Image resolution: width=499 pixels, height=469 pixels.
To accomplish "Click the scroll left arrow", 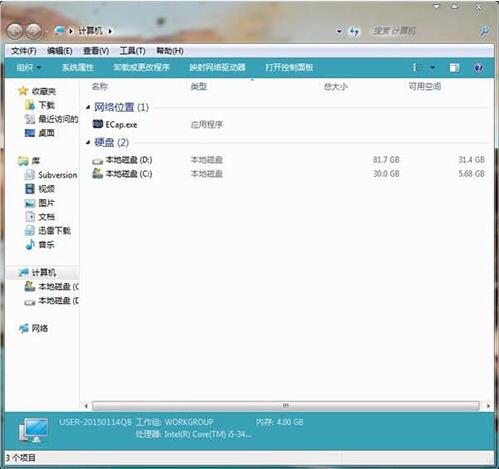I will tap(86, 406).
